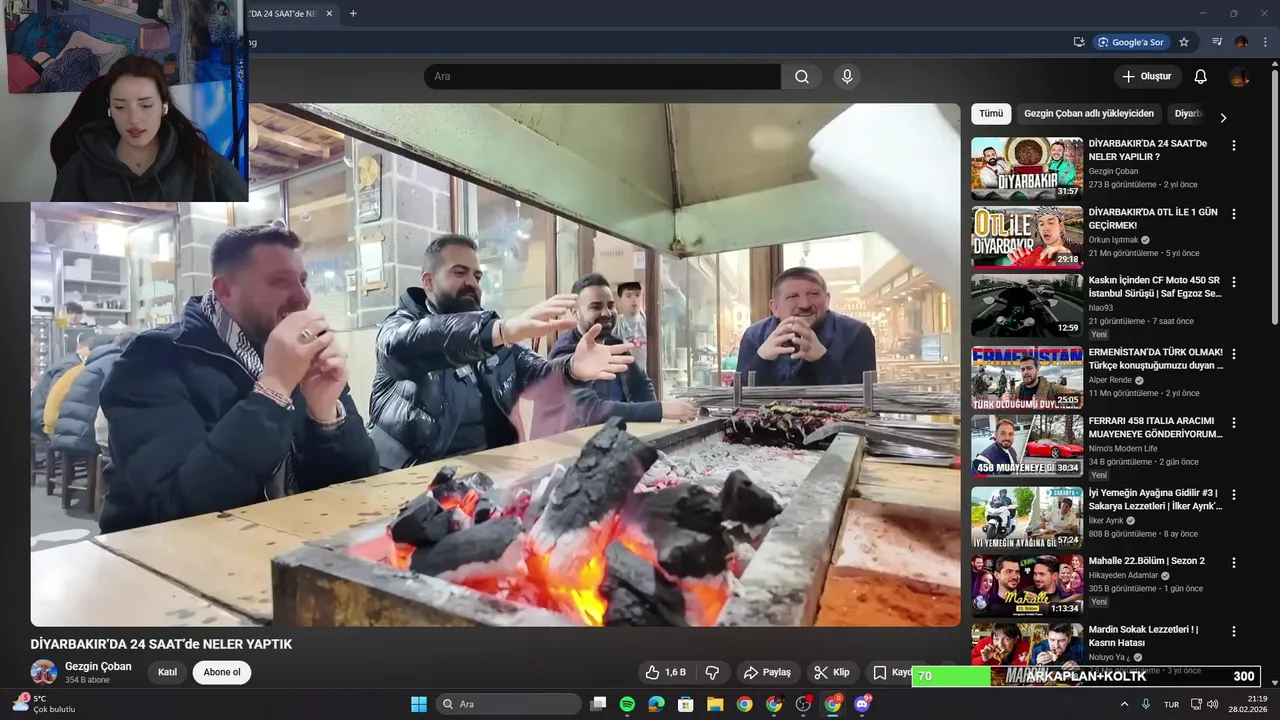
Task: Subscribe with the Abone ol button
Action: click(222, 672)
